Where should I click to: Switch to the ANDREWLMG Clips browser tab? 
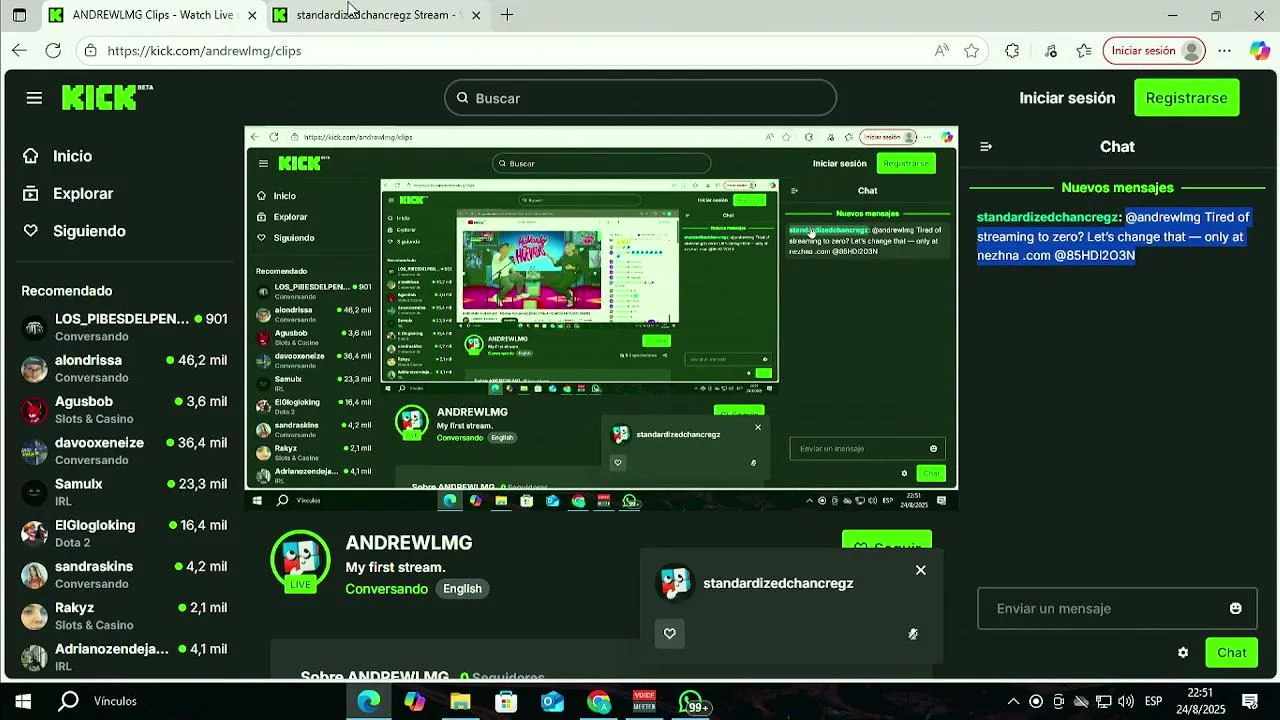[152, 15]
